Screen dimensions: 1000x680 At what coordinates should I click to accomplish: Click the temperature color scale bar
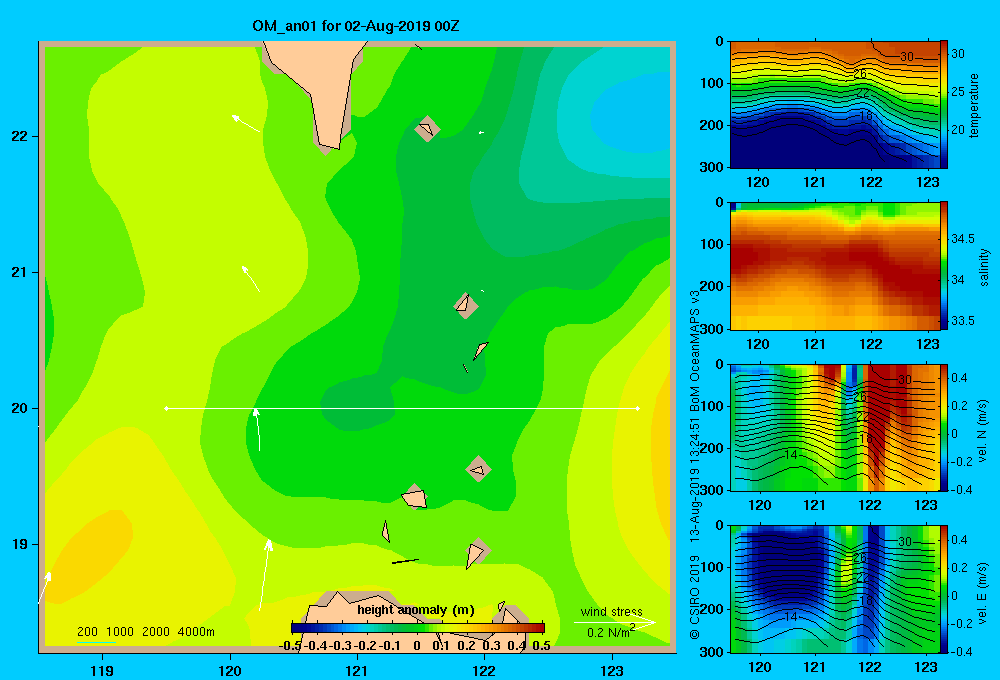[944, 105]
